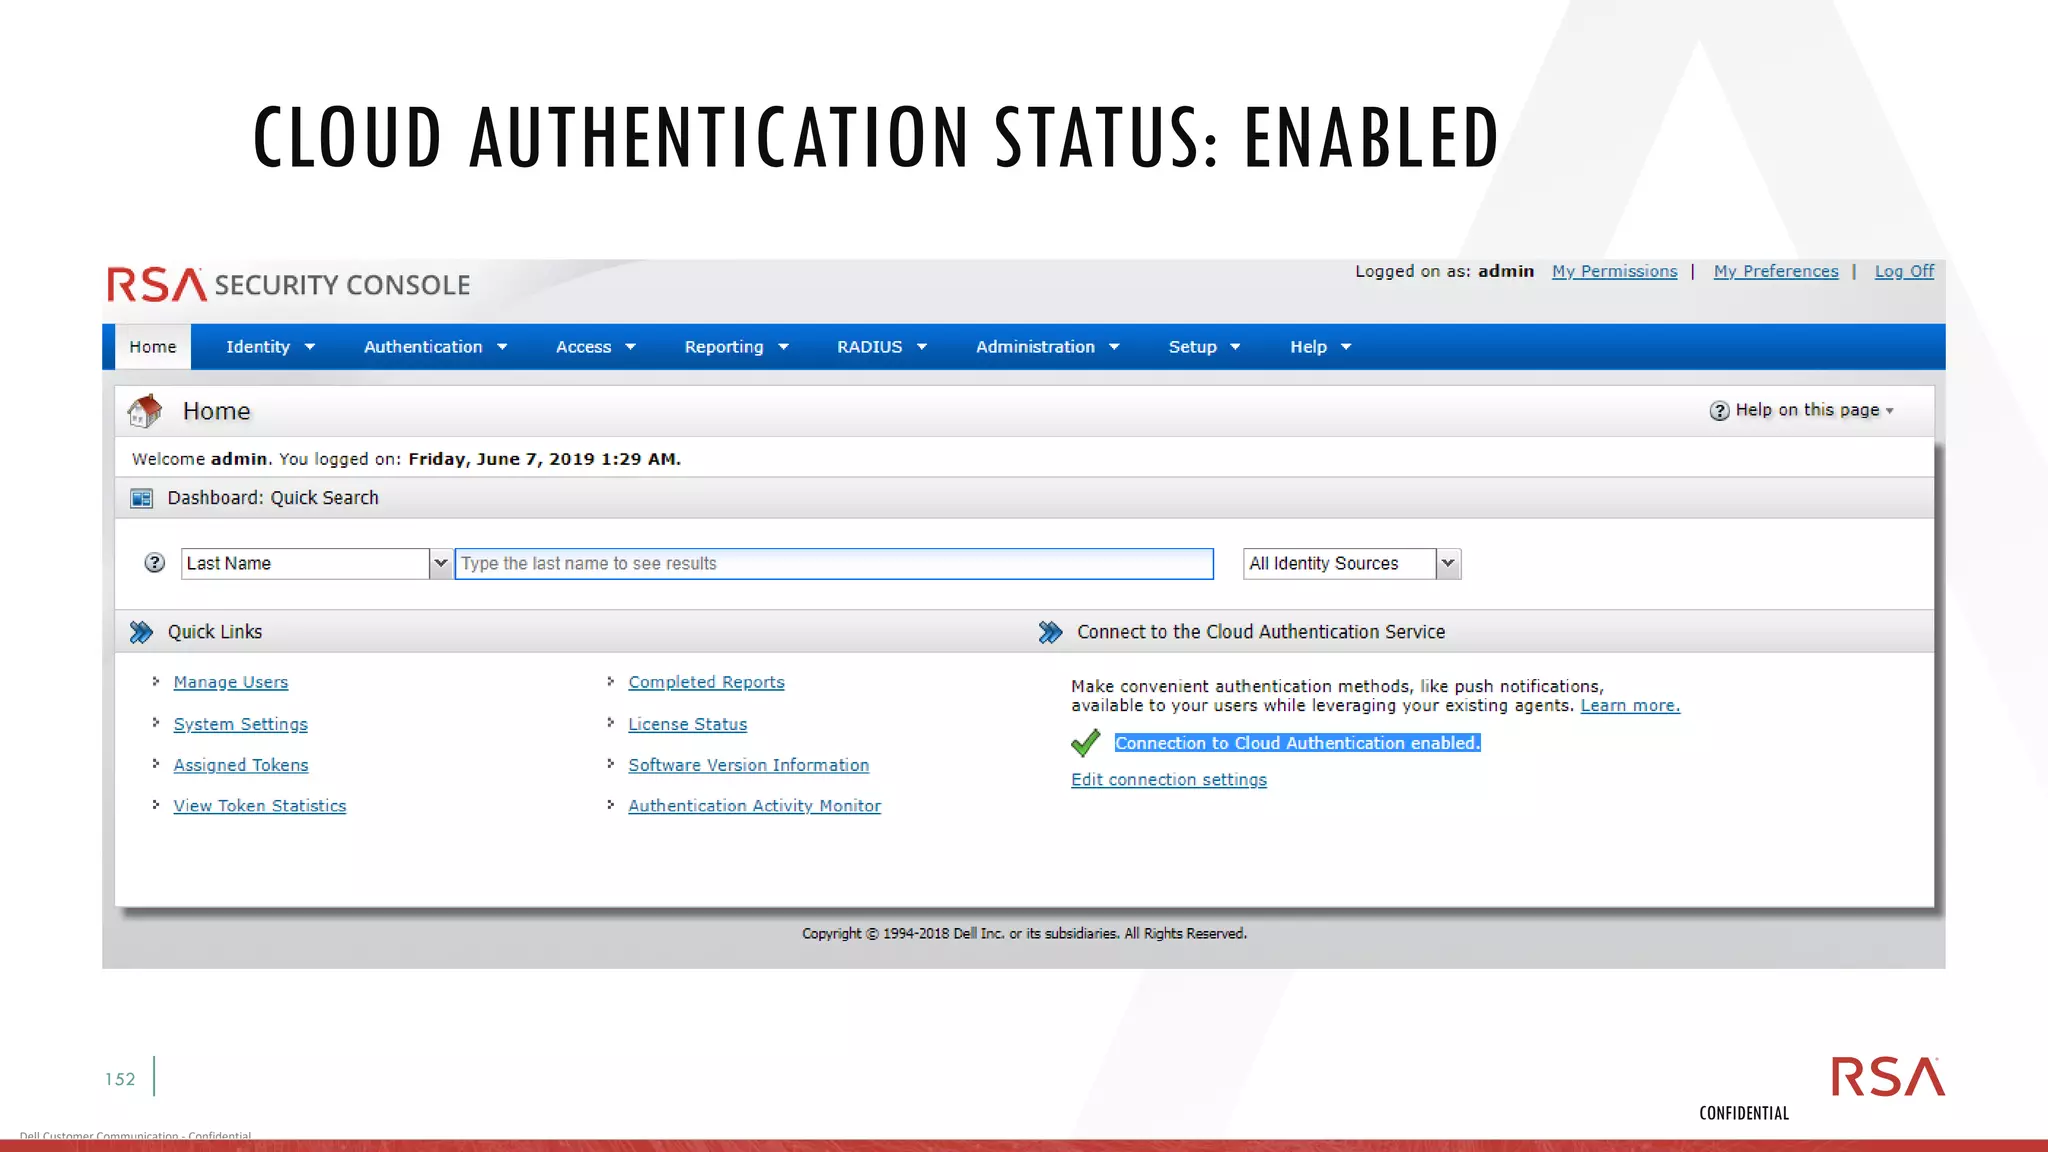Screen dimensions: 2048x1152
Task: Open the Completed Reports link
Action: (x=706, y=682)
